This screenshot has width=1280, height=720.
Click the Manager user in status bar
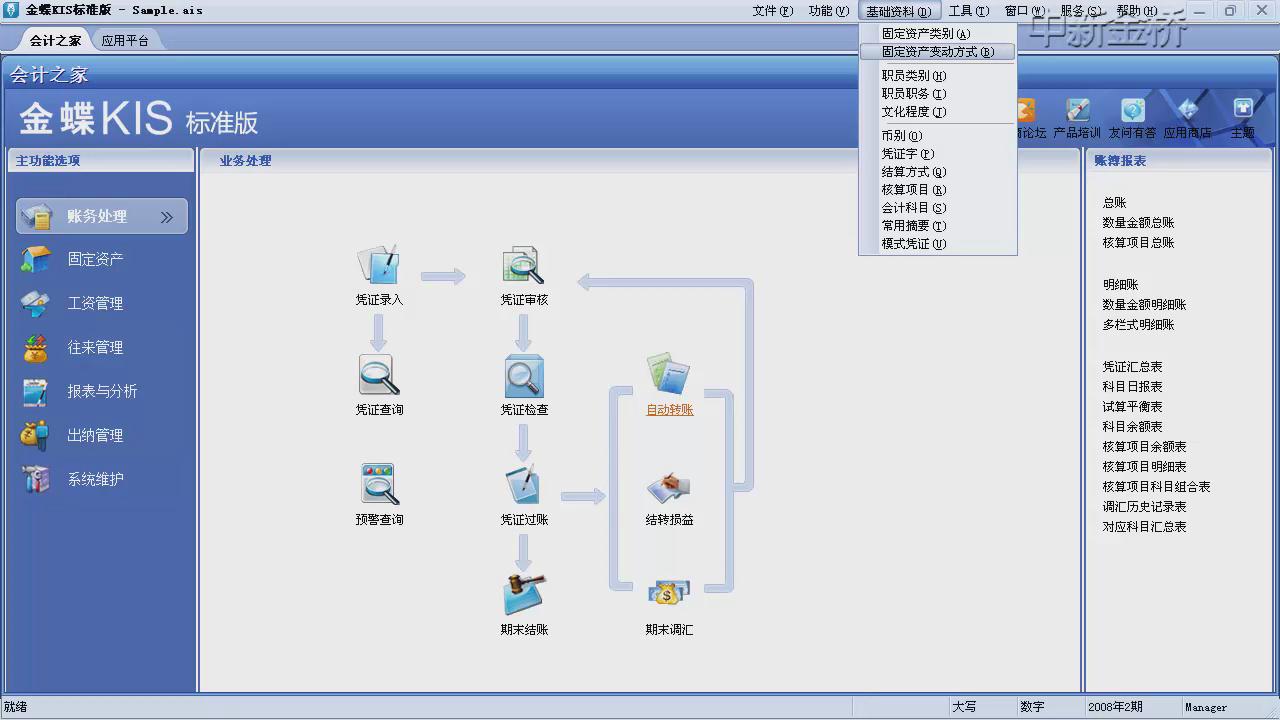(1206, 707)
